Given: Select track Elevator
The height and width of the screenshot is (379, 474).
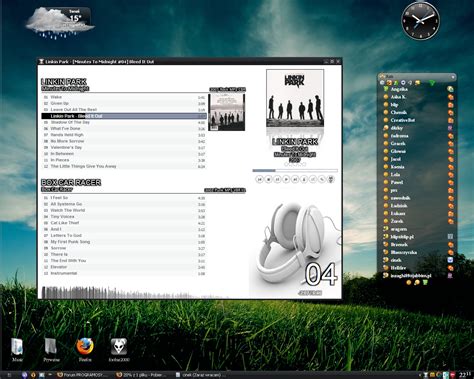Looking at the screenshot, I should tap(124, 267).
